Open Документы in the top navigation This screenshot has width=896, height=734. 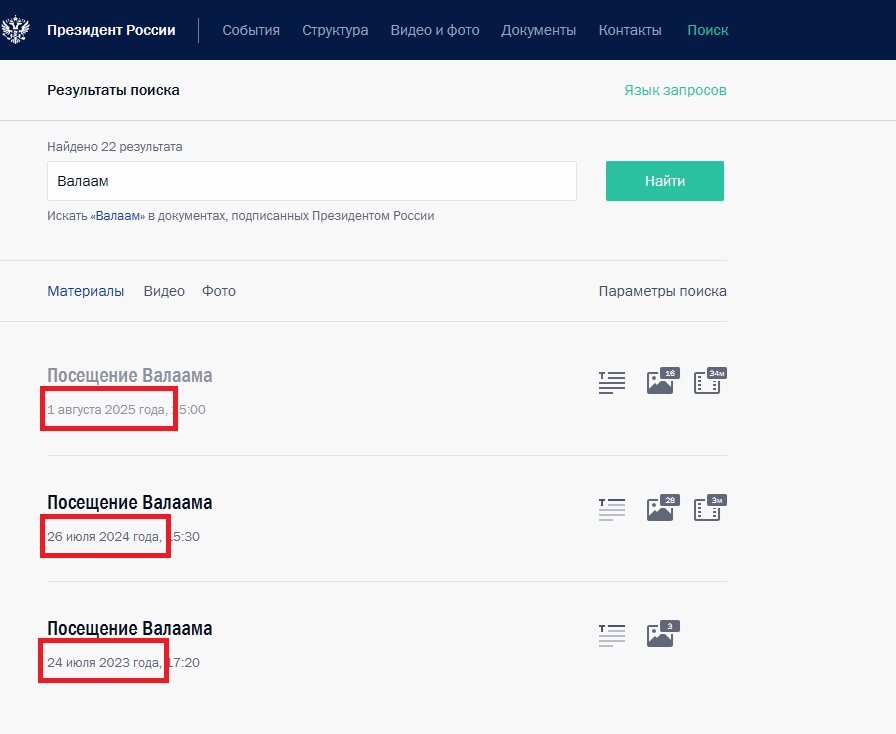pos(538,30)
